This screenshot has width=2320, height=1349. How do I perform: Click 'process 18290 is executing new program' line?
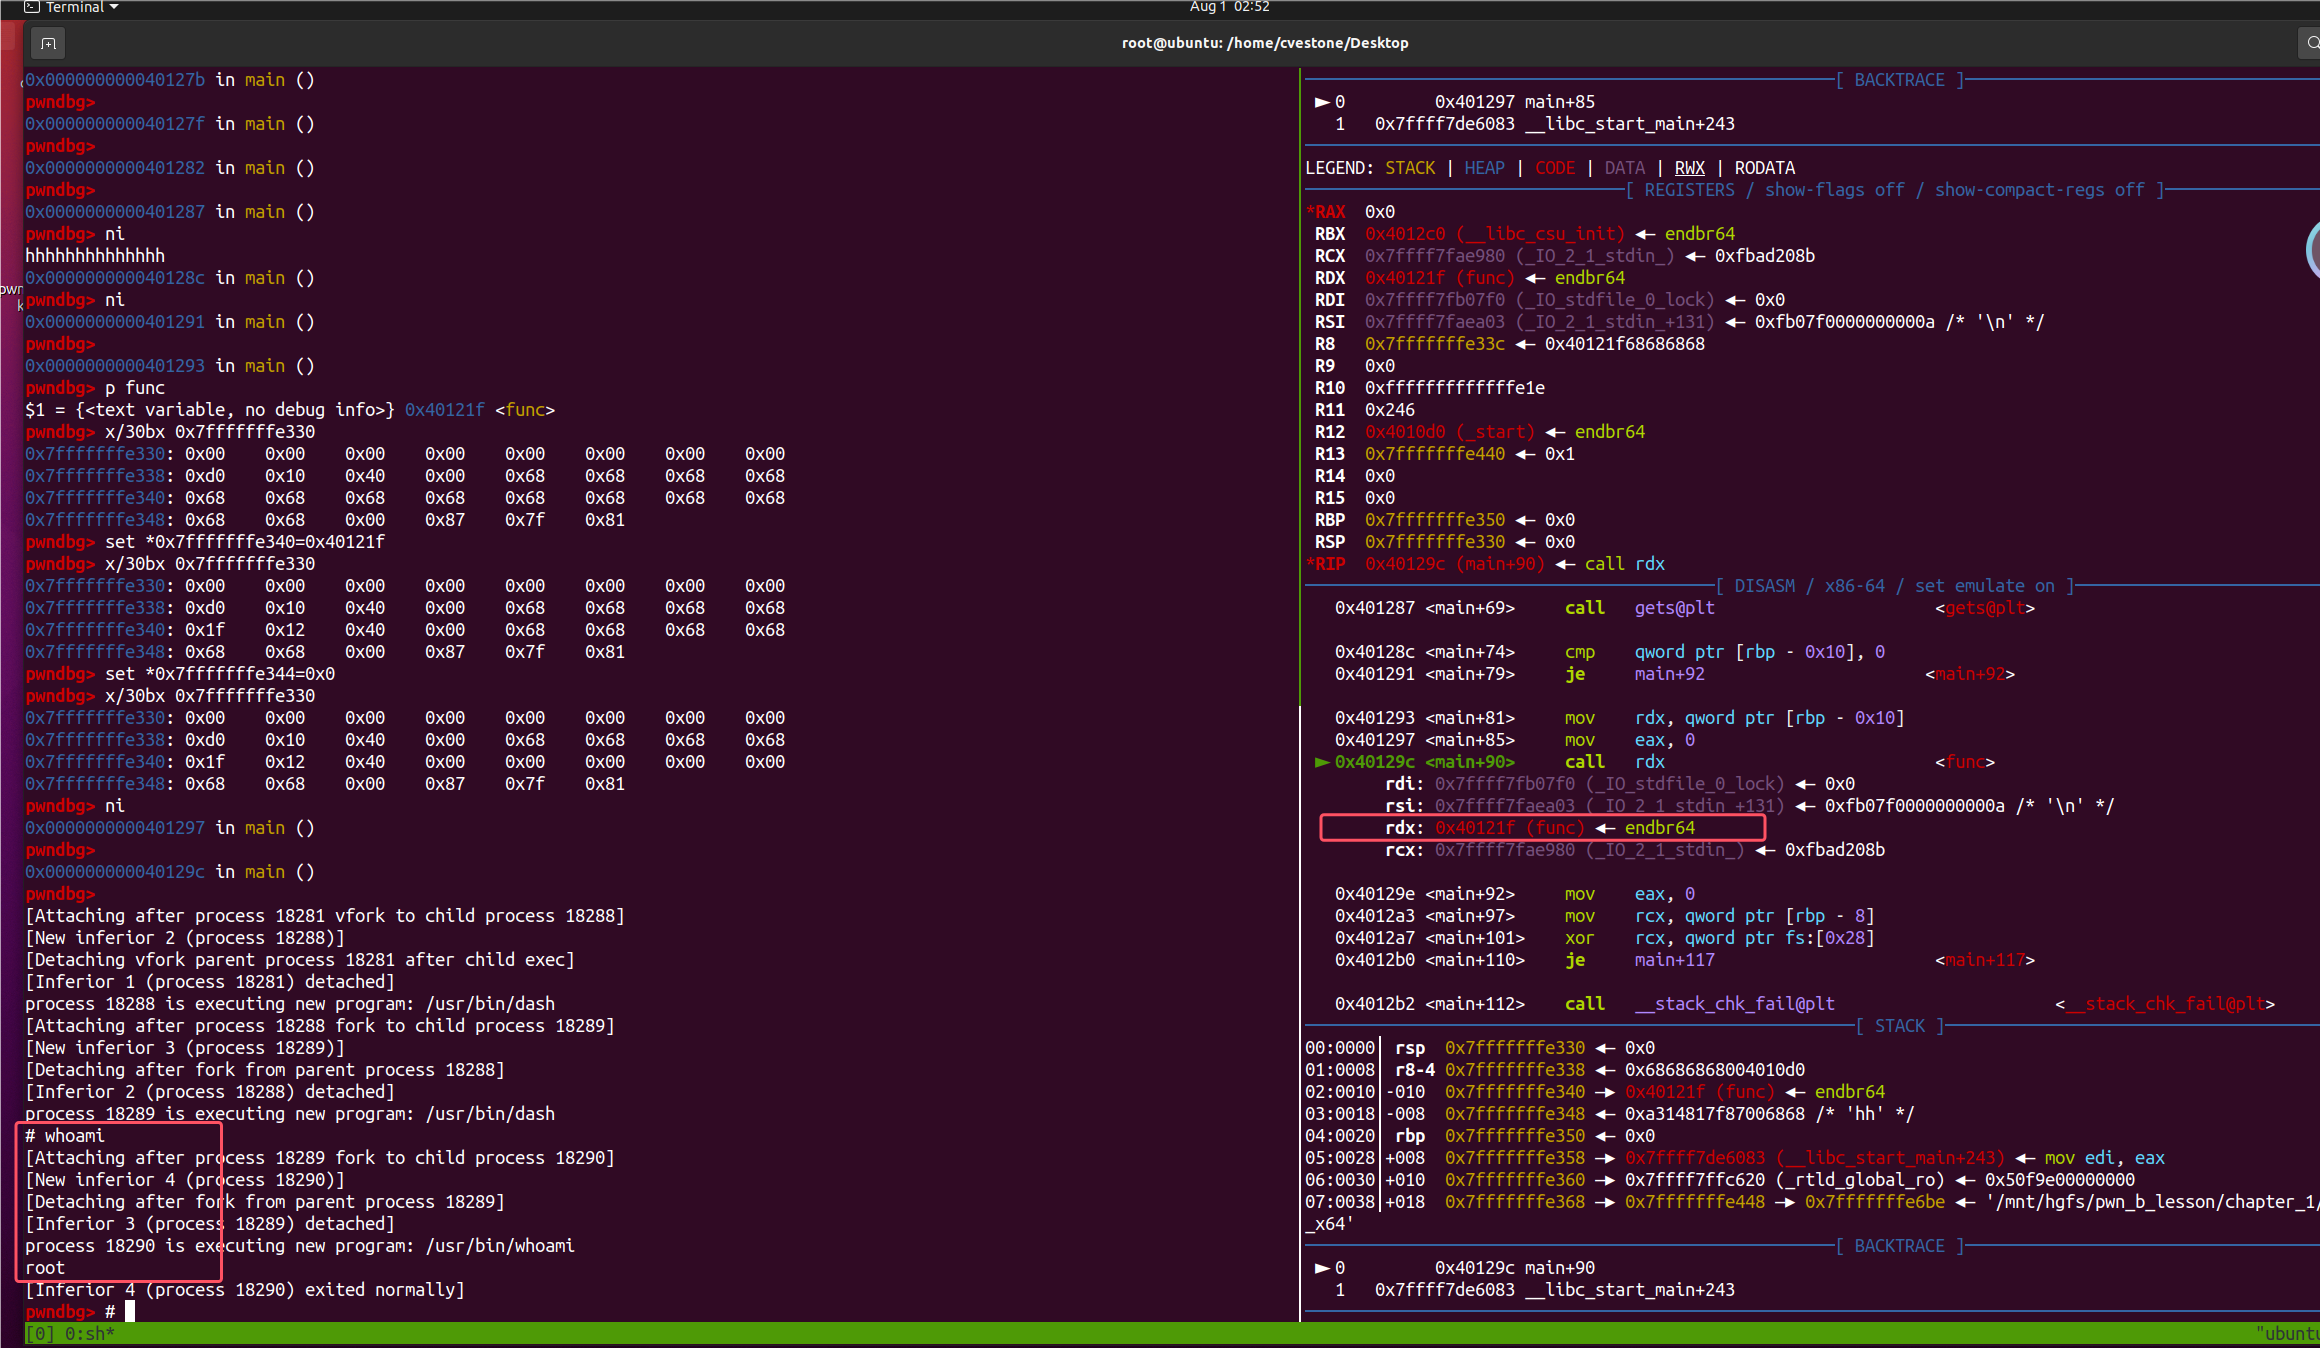coord(300,1246)
